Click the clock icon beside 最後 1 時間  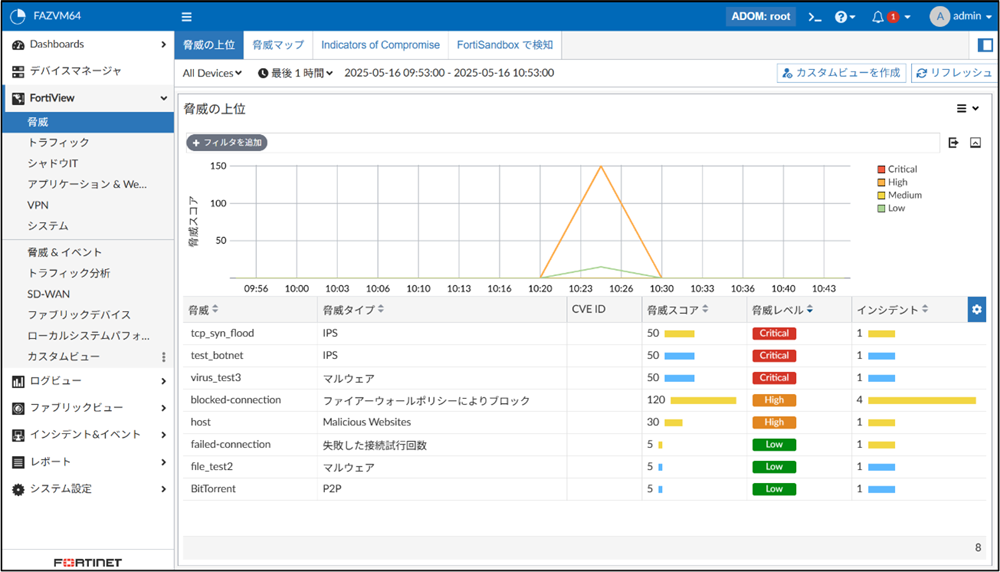coord(263,73)
